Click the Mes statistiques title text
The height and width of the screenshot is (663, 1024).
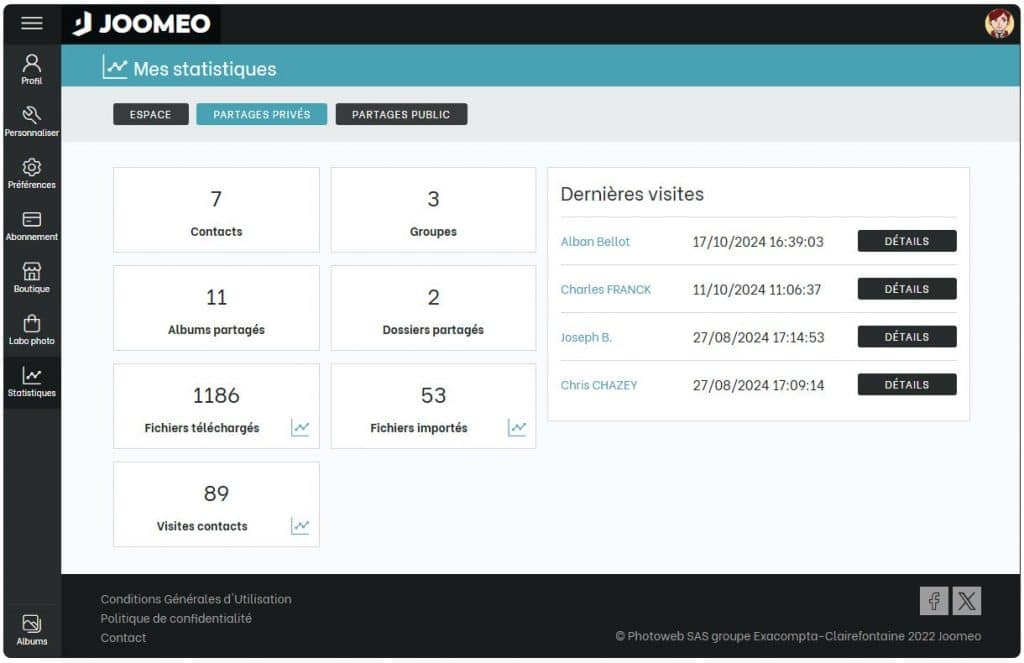click(x=205, y=69)
